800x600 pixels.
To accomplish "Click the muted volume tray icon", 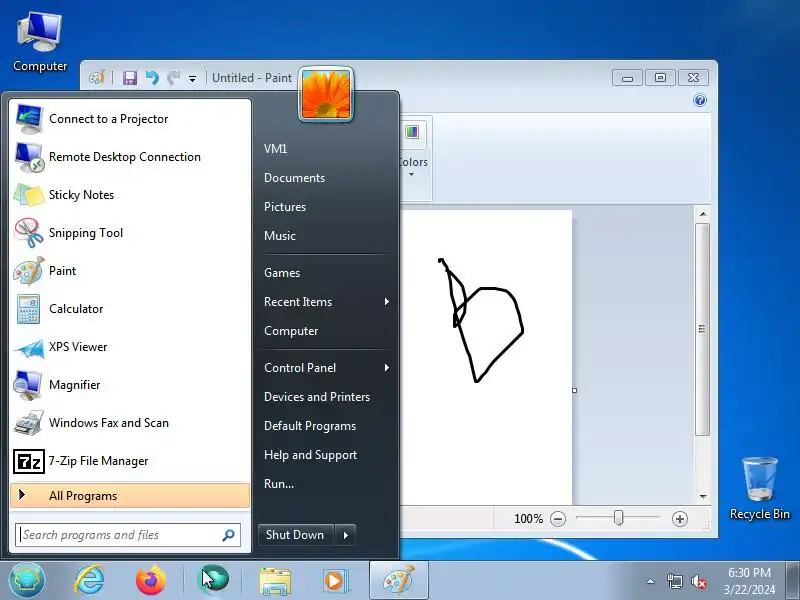I will tap(698, 581).
